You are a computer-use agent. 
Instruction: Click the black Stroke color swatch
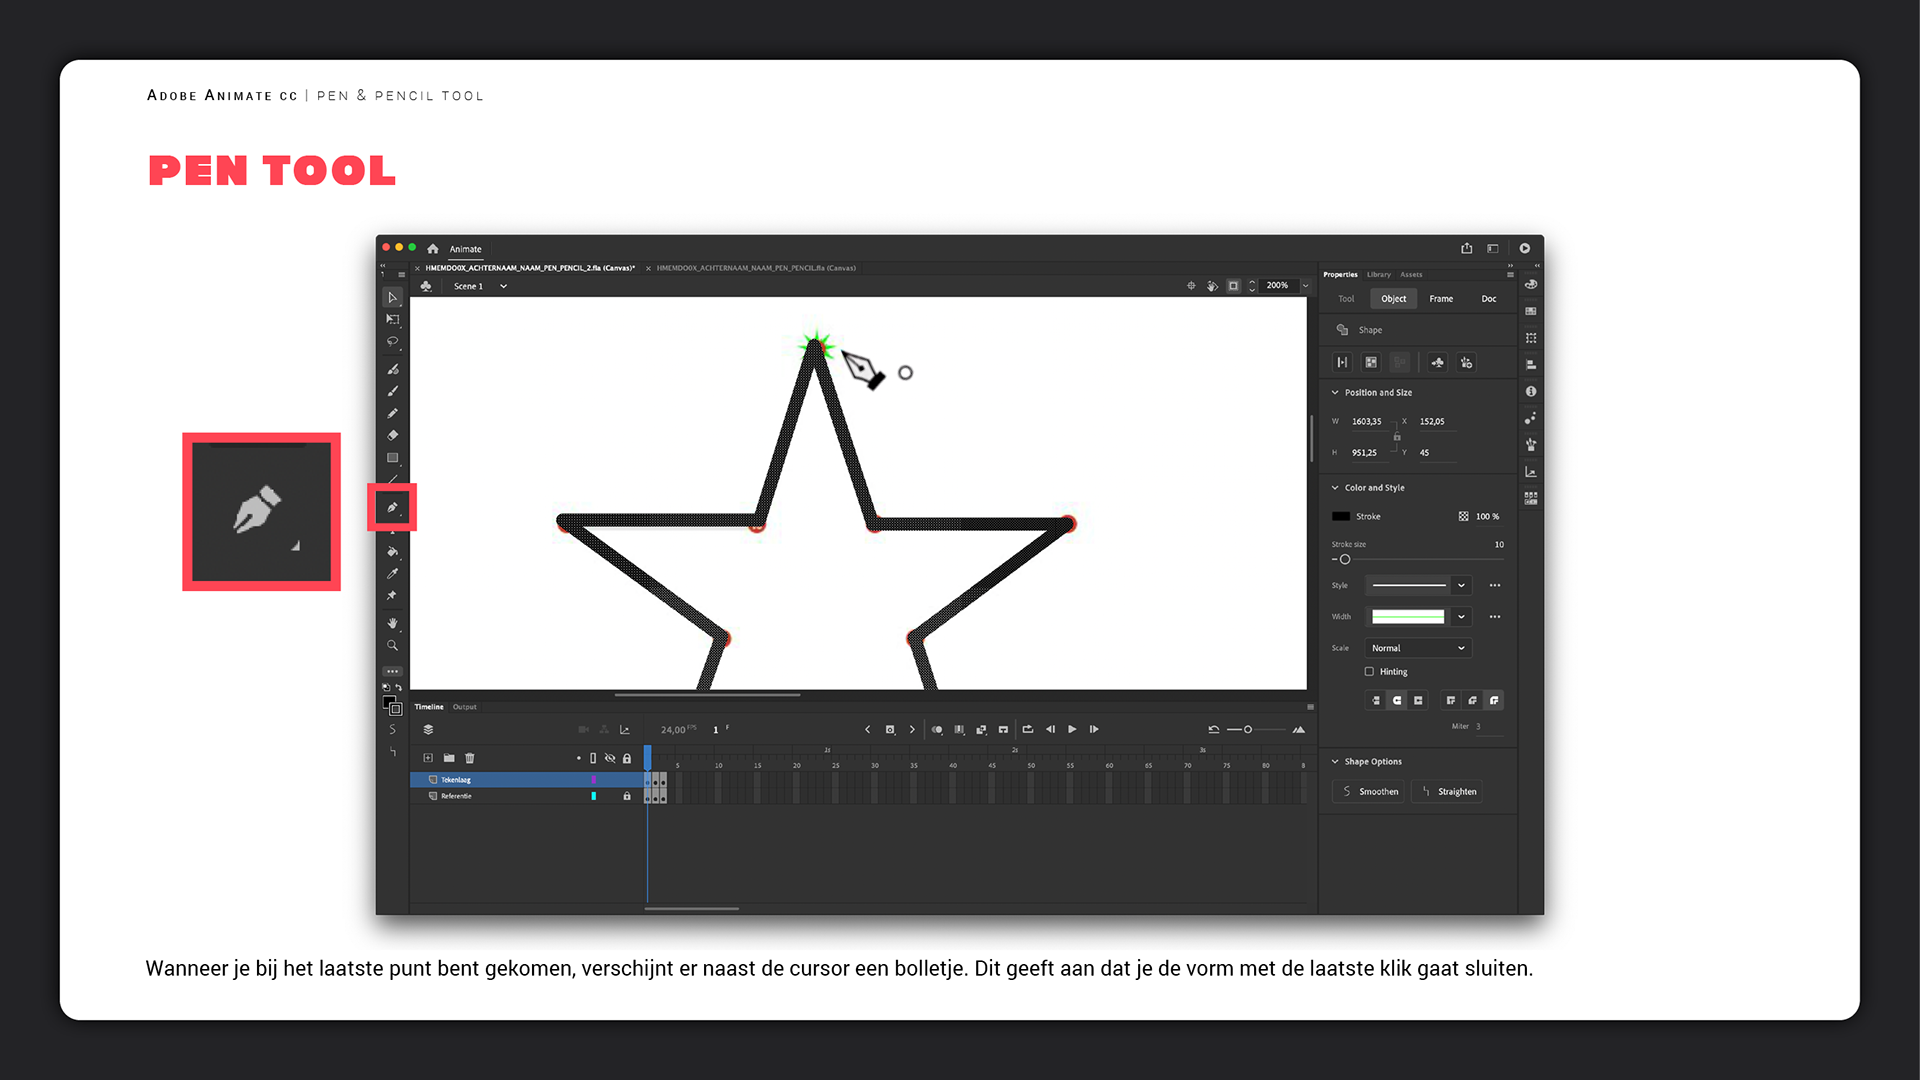pyautogui.click(x=1341, y=517)
